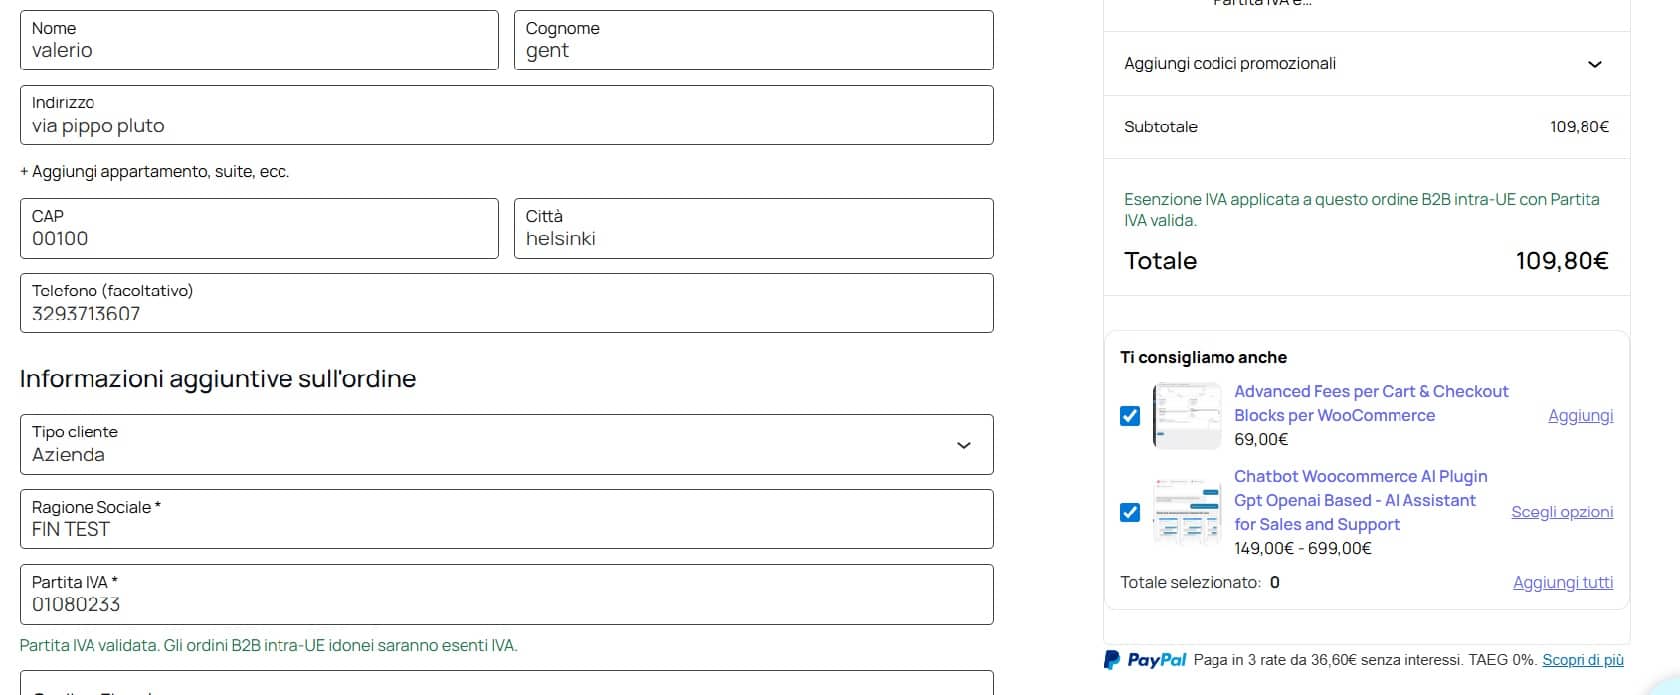Uncheck the Chatbot Woocommerce AI Plugin checkbox

point(1130,511)
